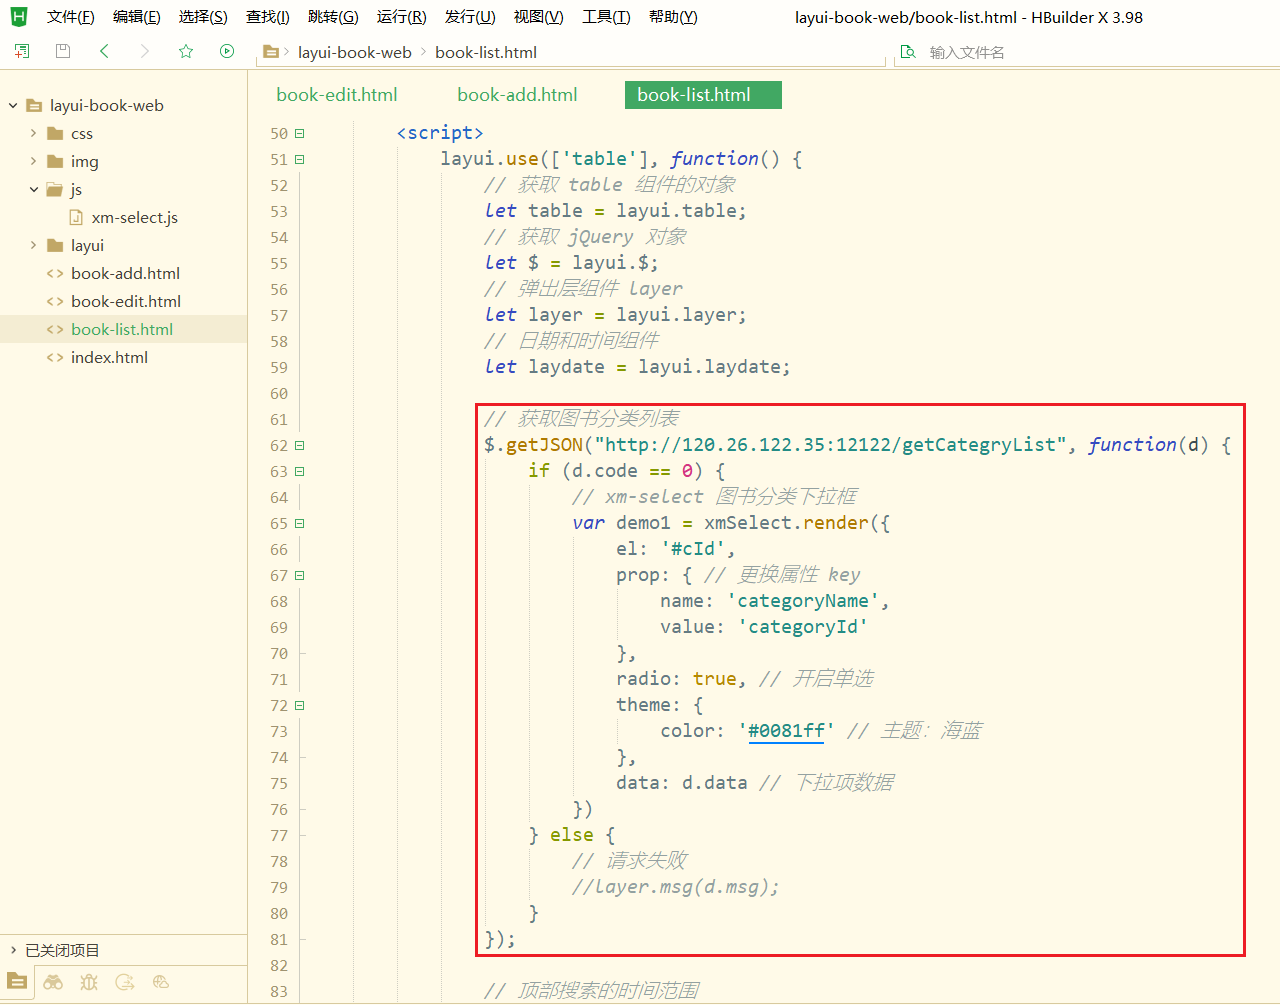Open the 帮助(Y) menu
The height and width of the screenshot is (1005, 1280).
coord(673,17)
